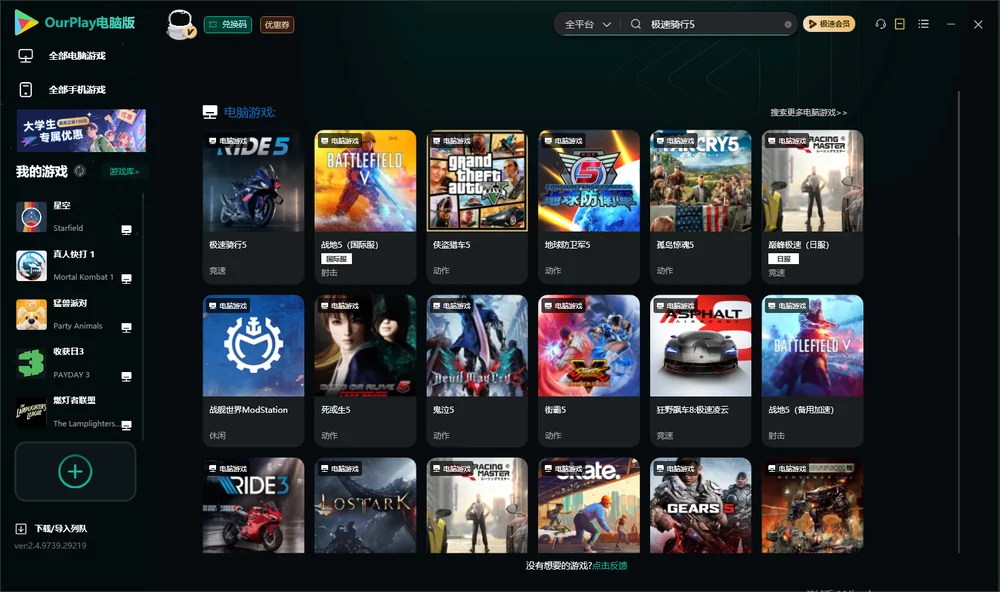Click the phone icon beside 全部手机游戏
The width and height of the screenshot is (1000, 592).
coord(26,89)
